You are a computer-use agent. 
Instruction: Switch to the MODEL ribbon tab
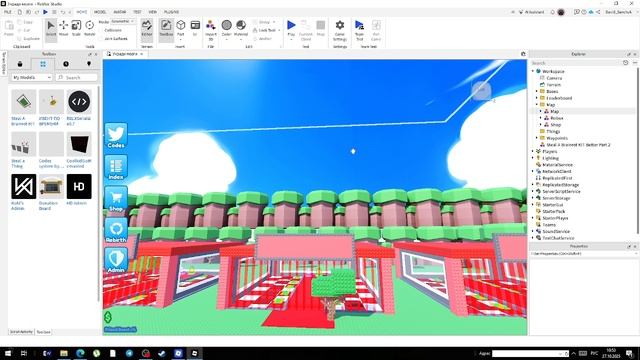(100, 12)
